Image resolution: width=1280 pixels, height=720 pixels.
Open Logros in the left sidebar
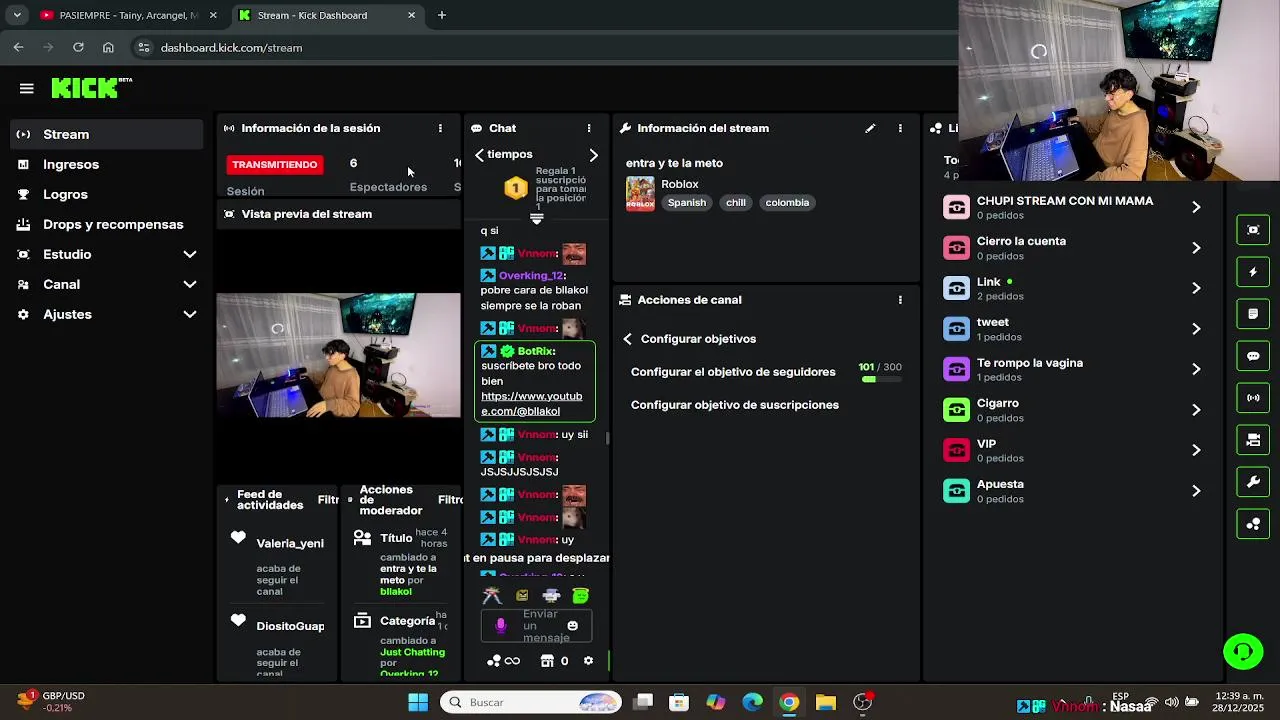pos(106,194)
